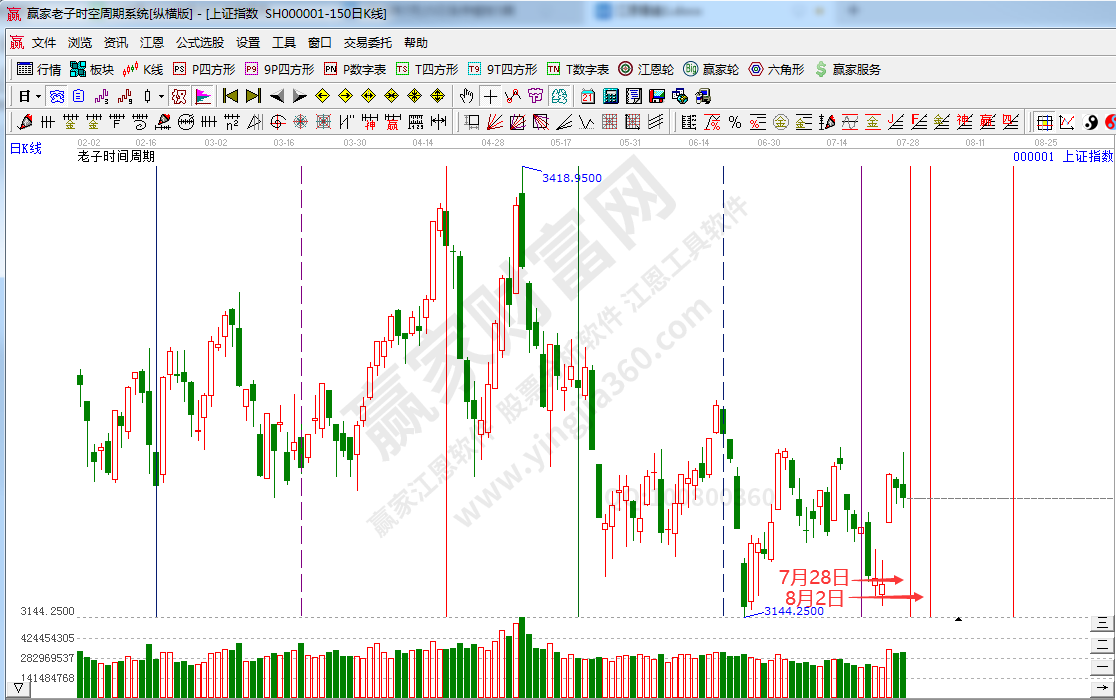Viewport: 1116px width, 700px height.
Task: Open the calculator icon in toolbar
Action: (x=610, y=96)
